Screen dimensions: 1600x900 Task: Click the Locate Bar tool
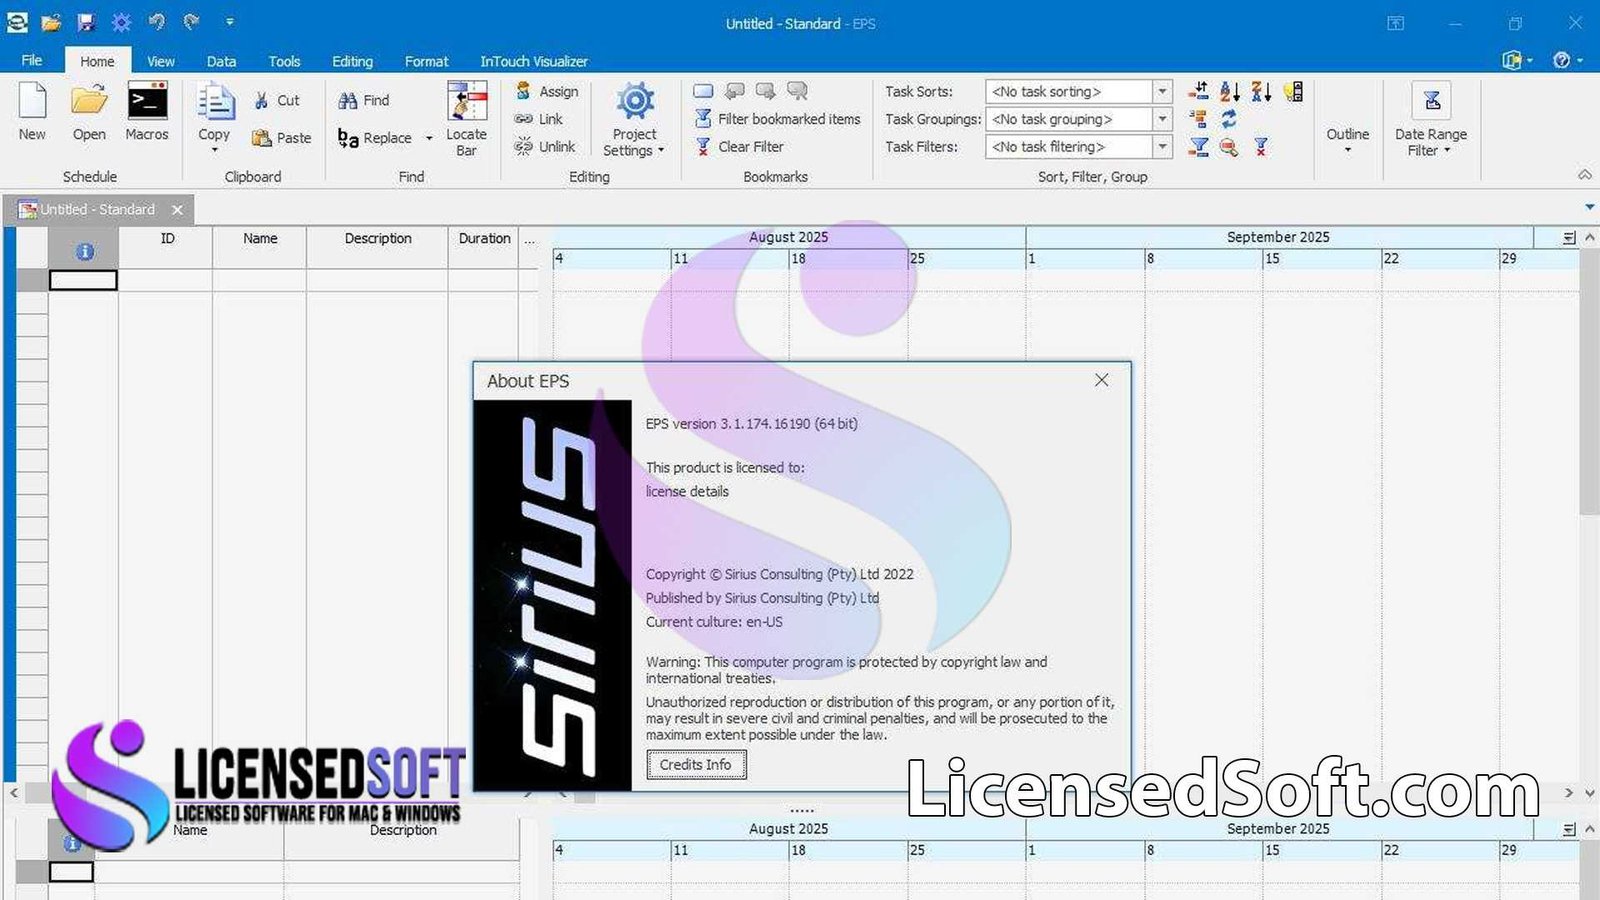click(x=466, y=119)
